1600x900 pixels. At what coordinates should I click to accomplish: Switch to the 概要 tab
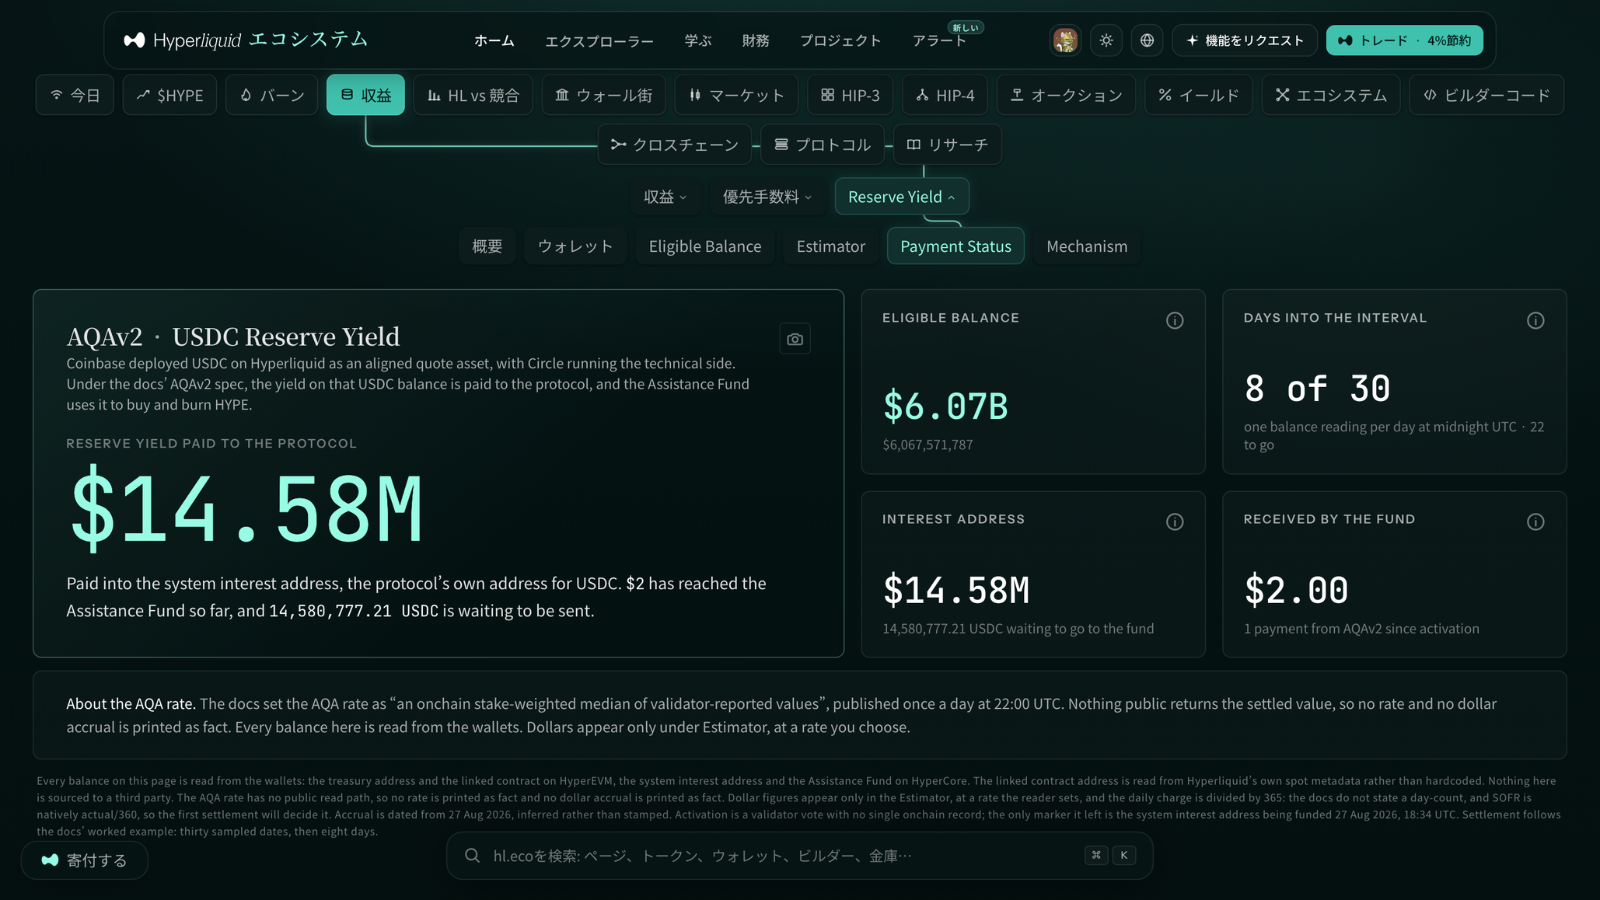coord(487,246)
